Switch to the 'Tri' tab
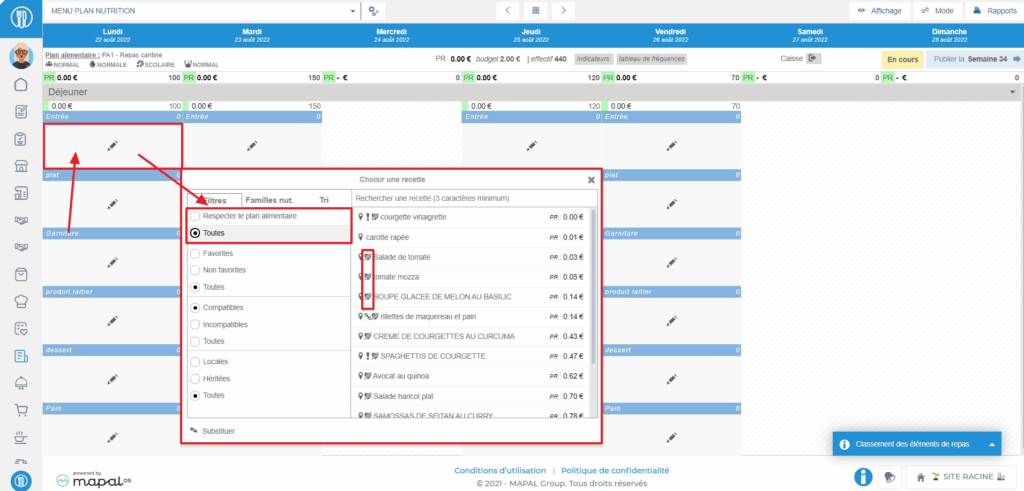The image size is (1024, 491). coord(324,200)
